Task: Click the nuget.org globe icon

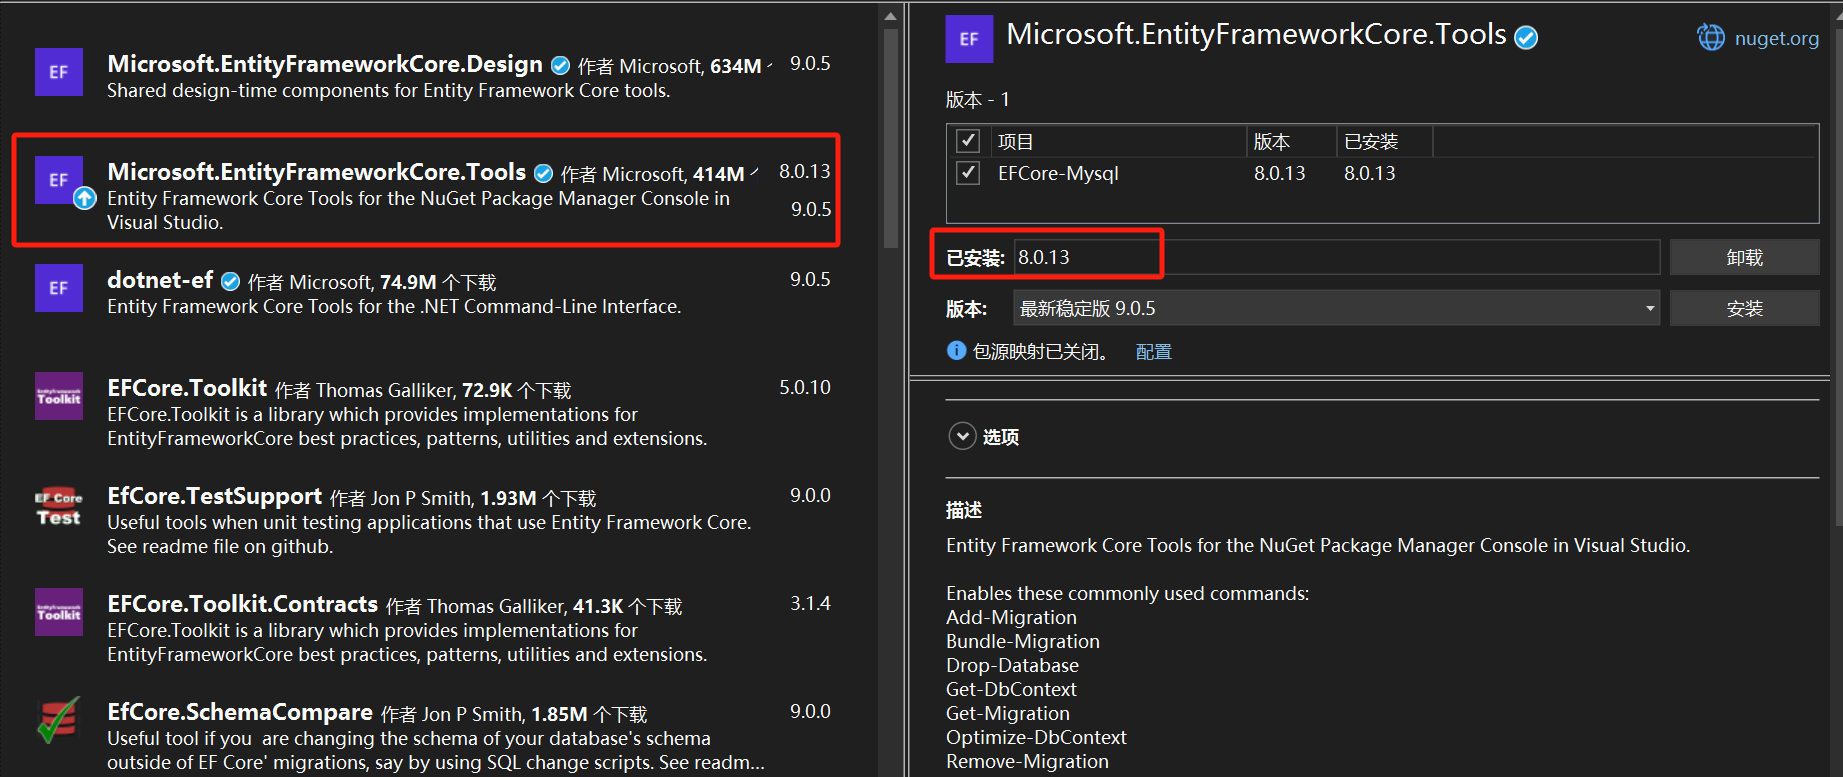Action: click(x=1711, y=38)
